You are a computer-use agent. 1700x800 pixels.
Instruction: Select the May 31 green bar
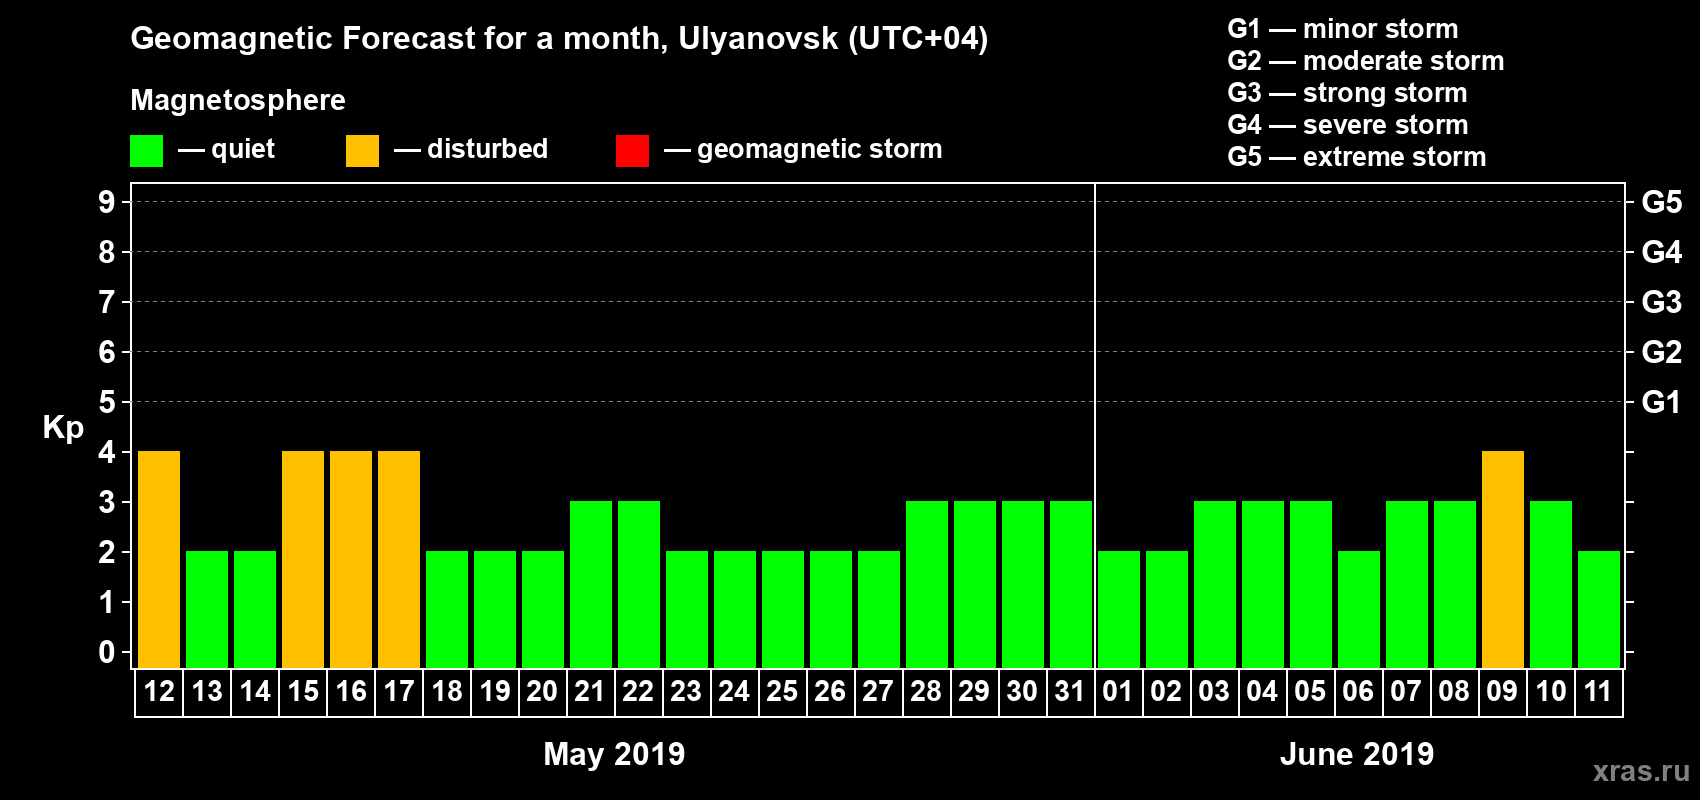click(1071, 584)
